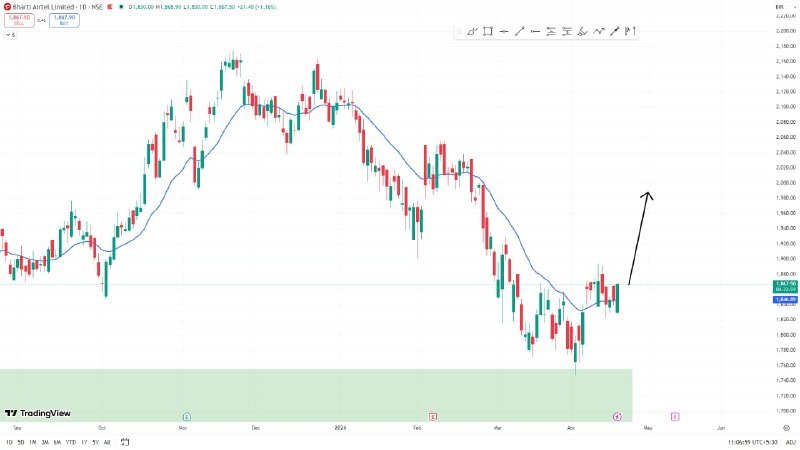Select the 6M date range
Image resolution: width=800 pixels, height=450 pixels.
click(x=57, y=442)
